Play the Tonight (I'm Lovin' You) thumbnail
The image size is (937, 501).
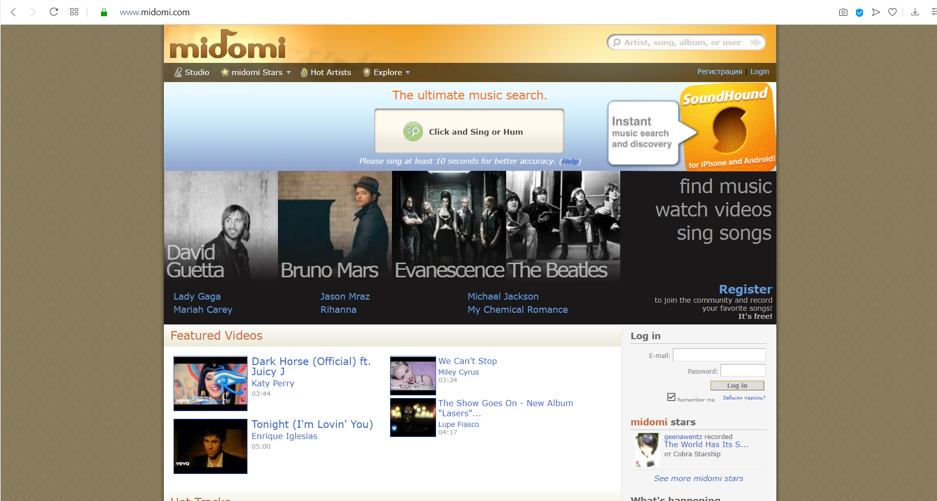click(x=210, y=446)
